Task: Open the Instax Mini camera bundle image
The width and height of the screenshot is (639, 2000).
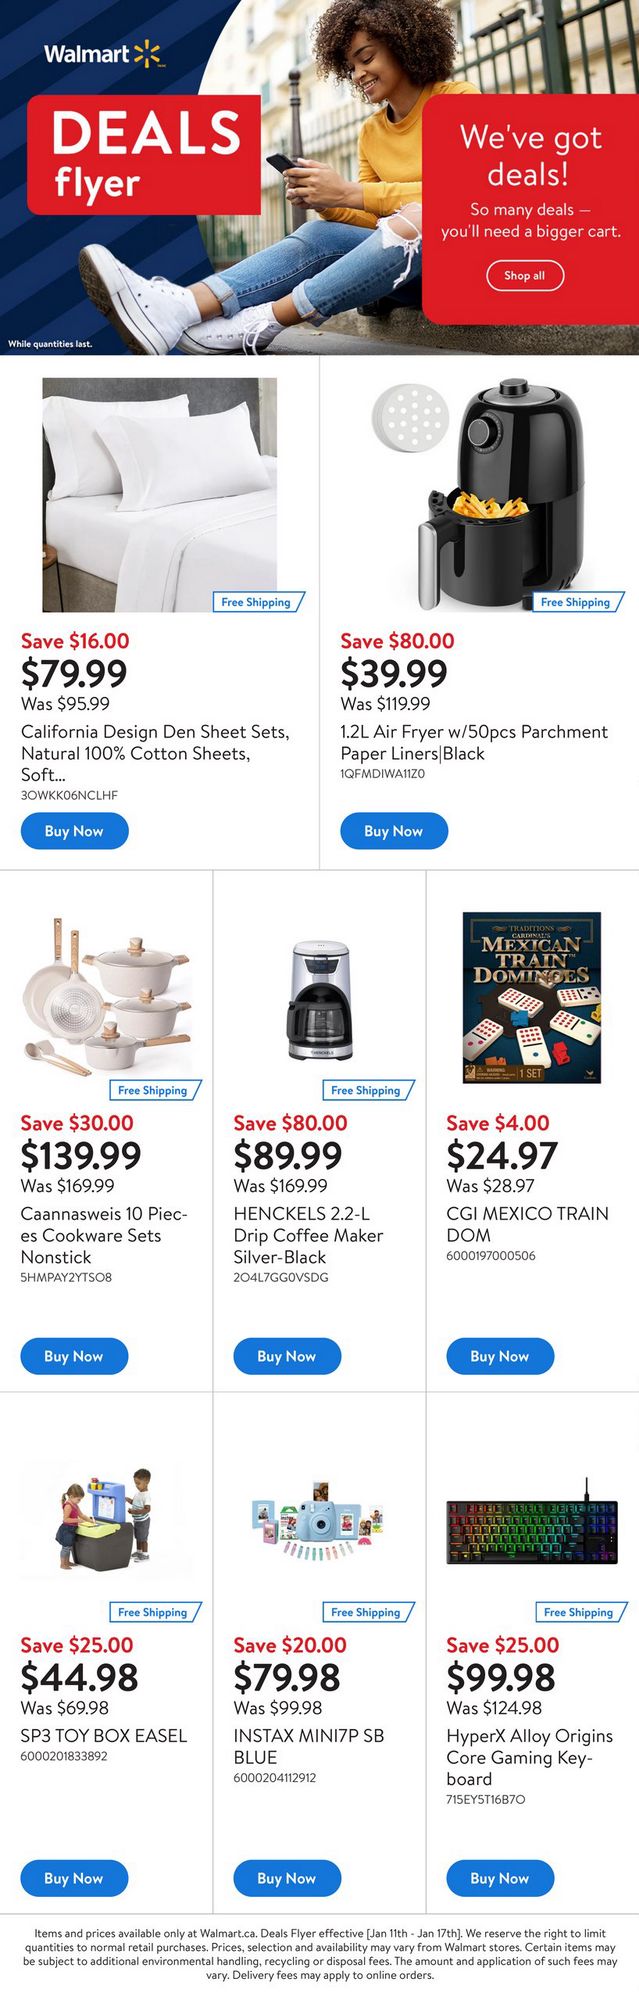Action: coord(318,1522)
